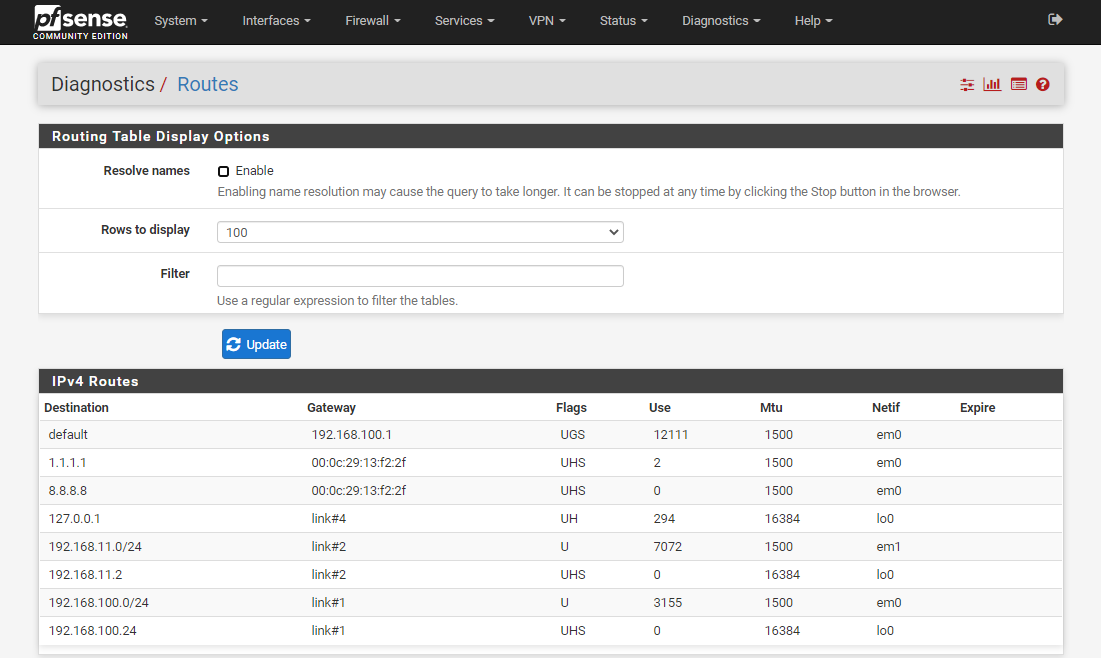Click the Use column header

[659, 408]
